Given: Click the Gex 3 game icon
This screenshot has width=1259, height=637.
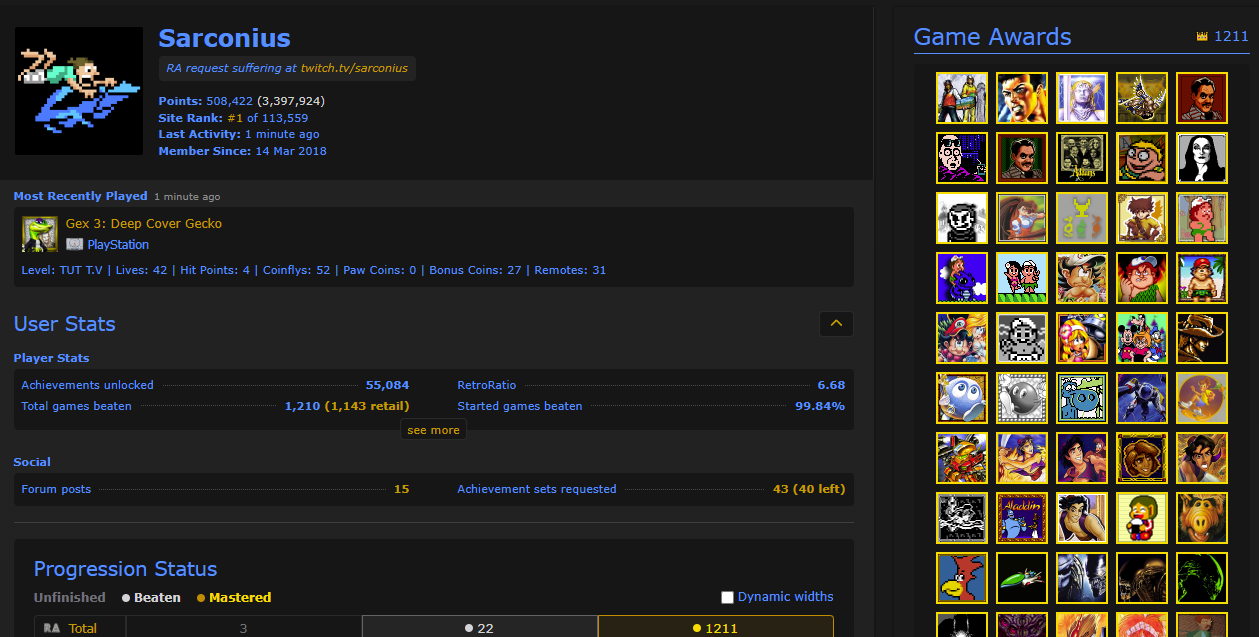Looking at the screenshot, I should (40, 234).
